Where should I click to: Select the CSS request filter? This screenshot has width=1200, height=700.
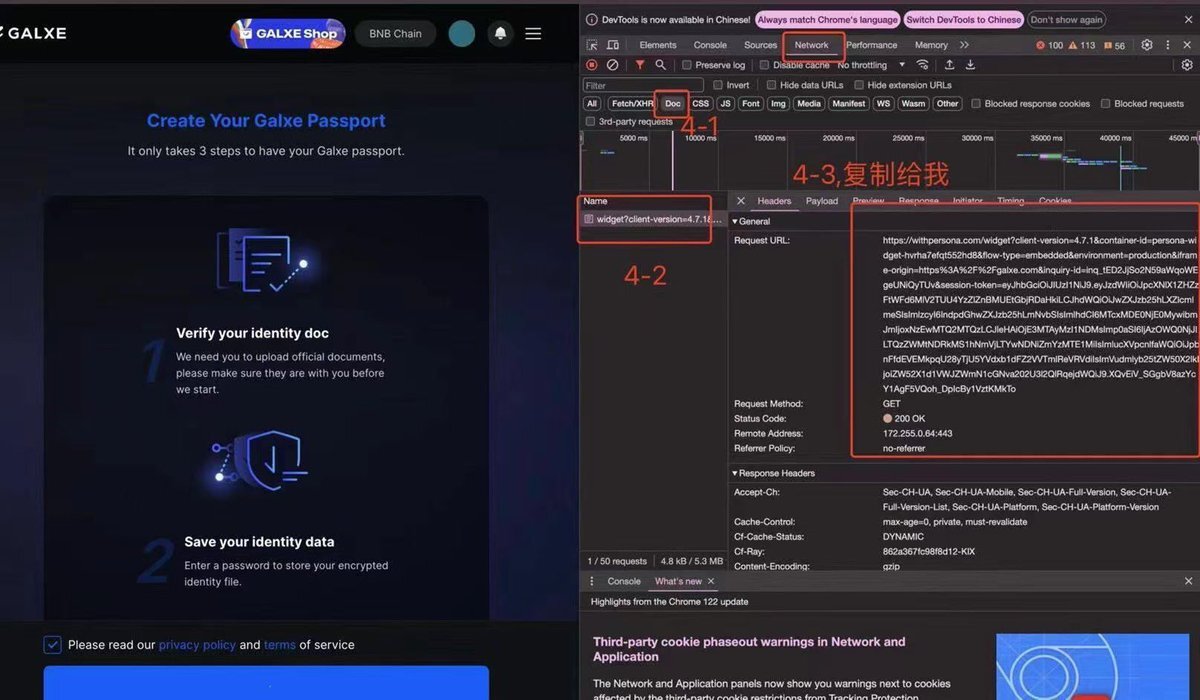point(701,103)
